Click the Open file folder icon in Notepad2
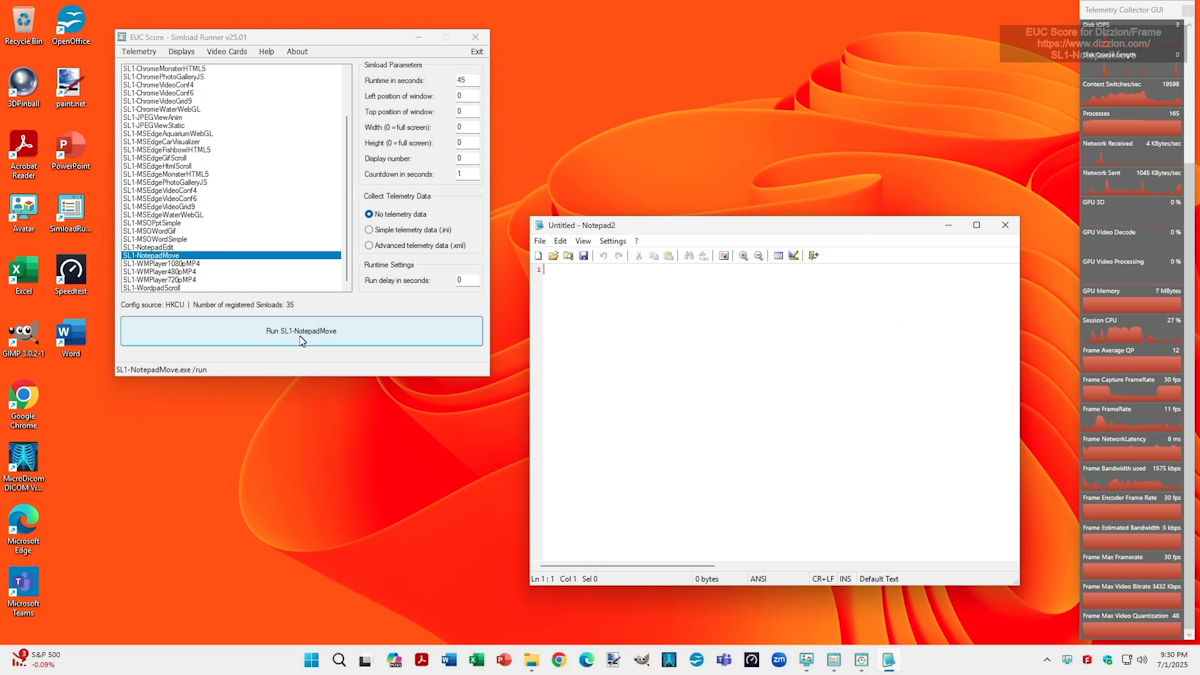The image size is (1200, 675). (x=553, y=256)
